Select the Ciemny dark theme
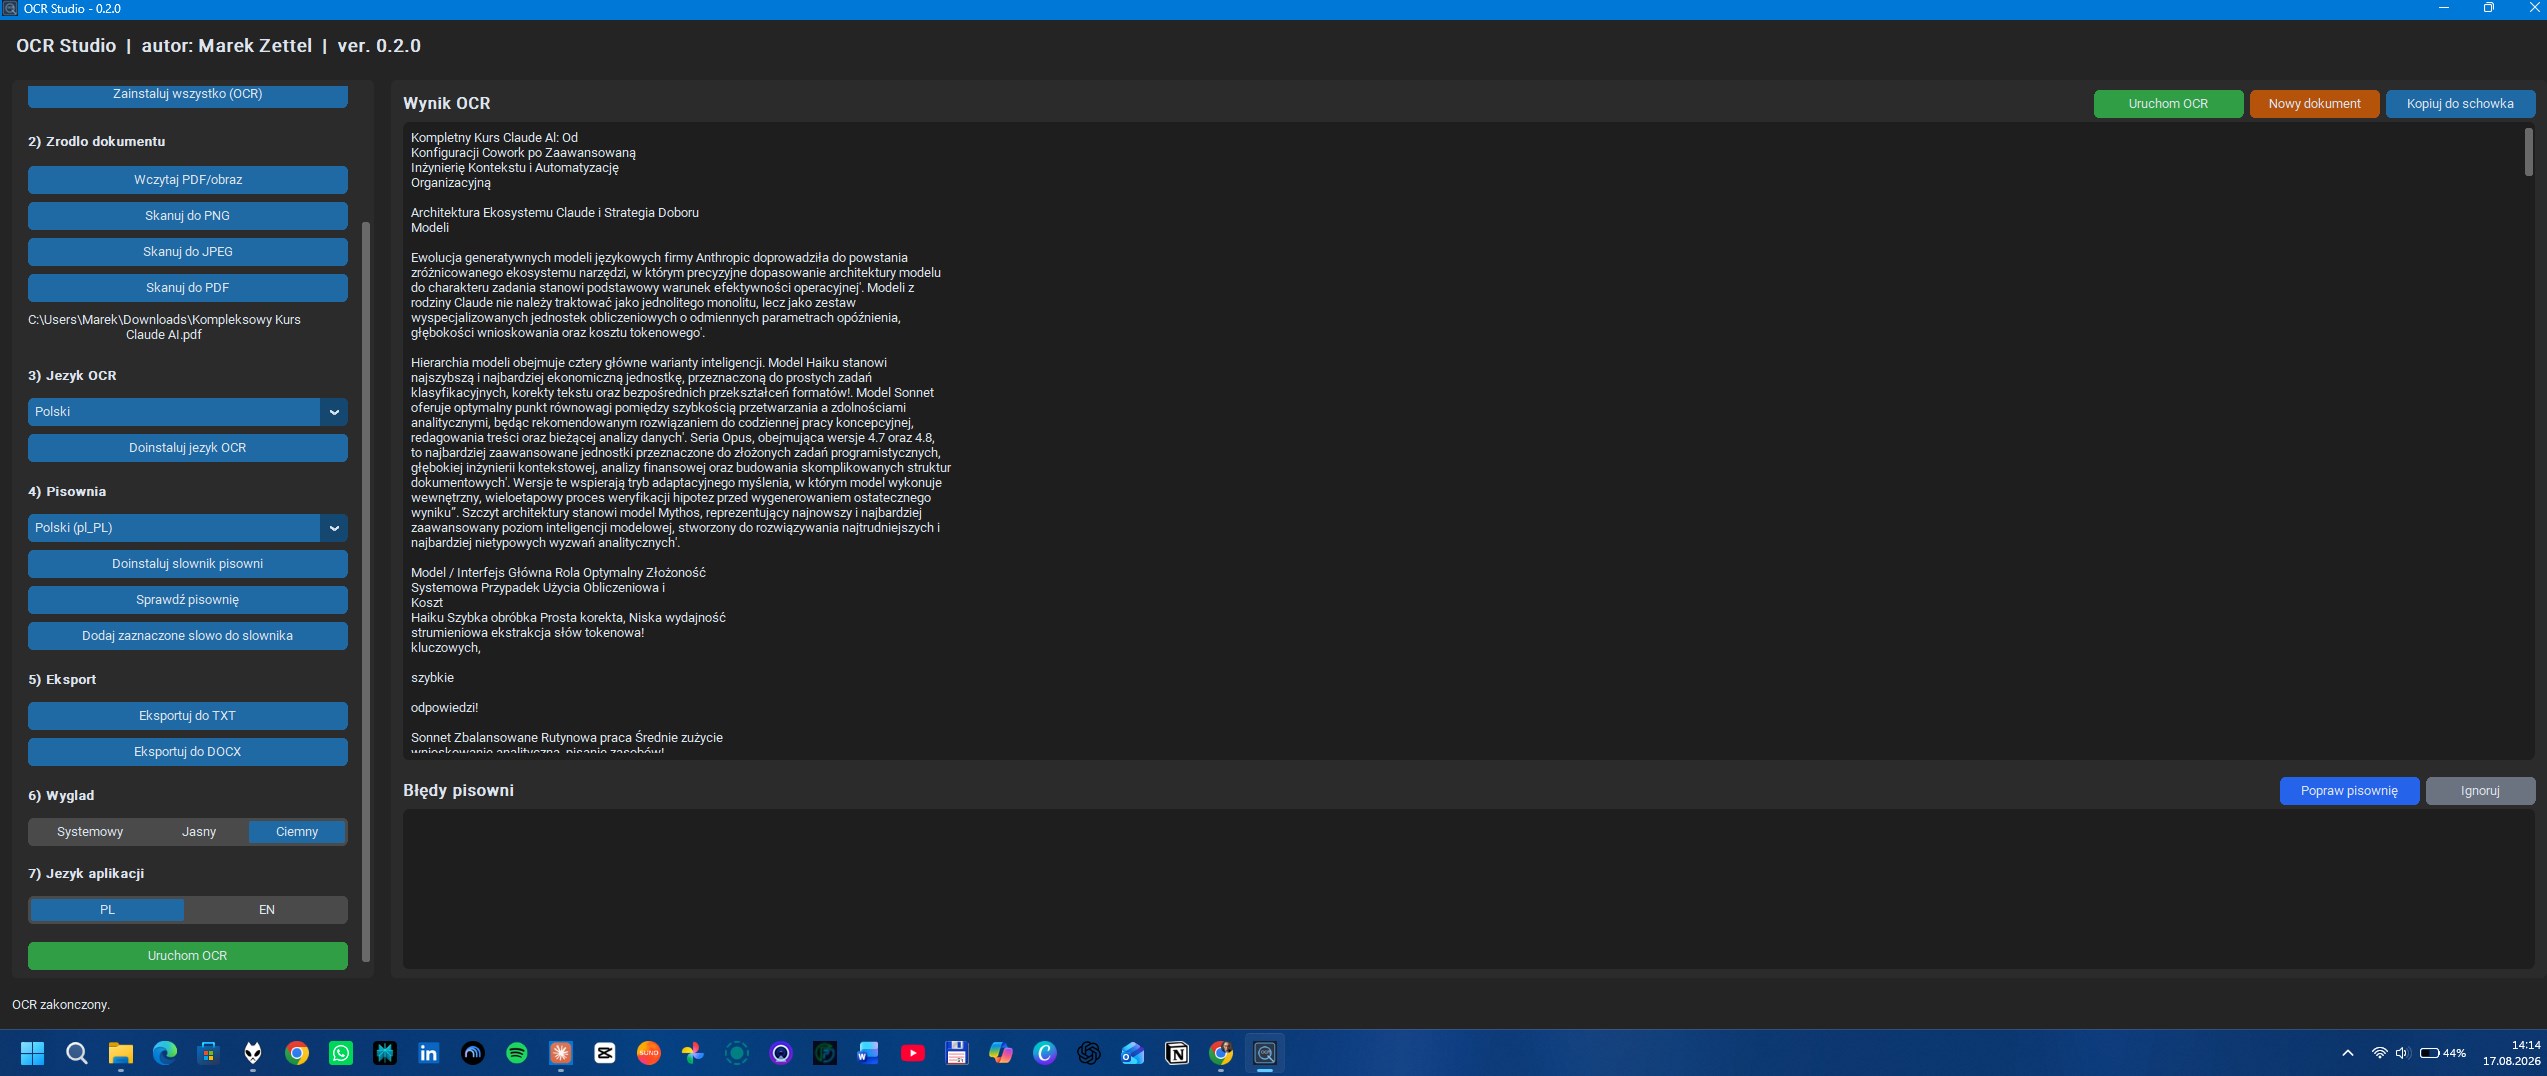The width and height of the screenshot is (2547, 1076). tap(297, 832)
